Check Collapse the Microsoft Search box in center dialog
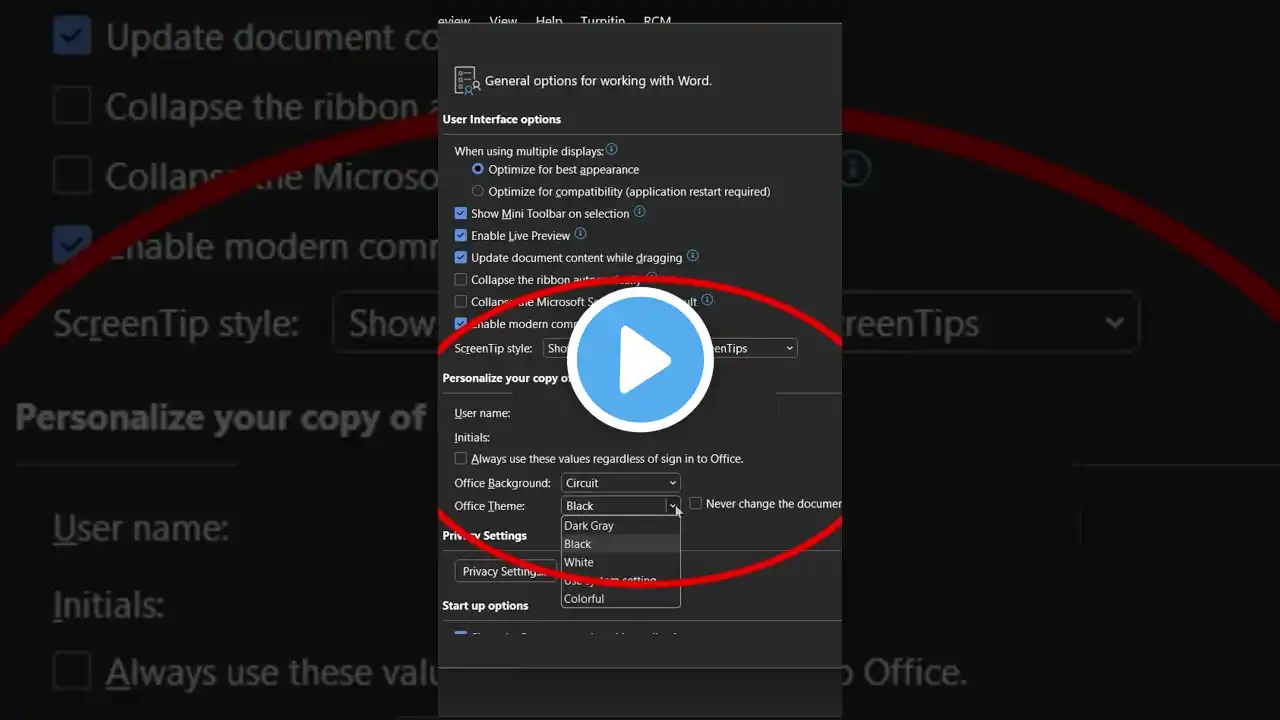This screenshot has height=720, width=1280. point(461,301)
